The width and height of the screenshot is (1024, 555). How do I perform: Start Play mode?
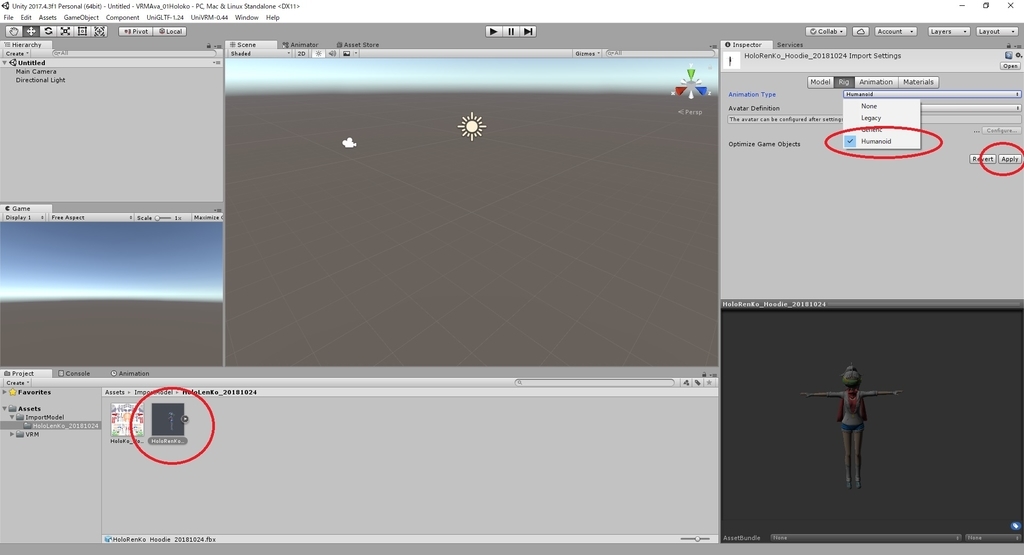click(x=494, y=31)
